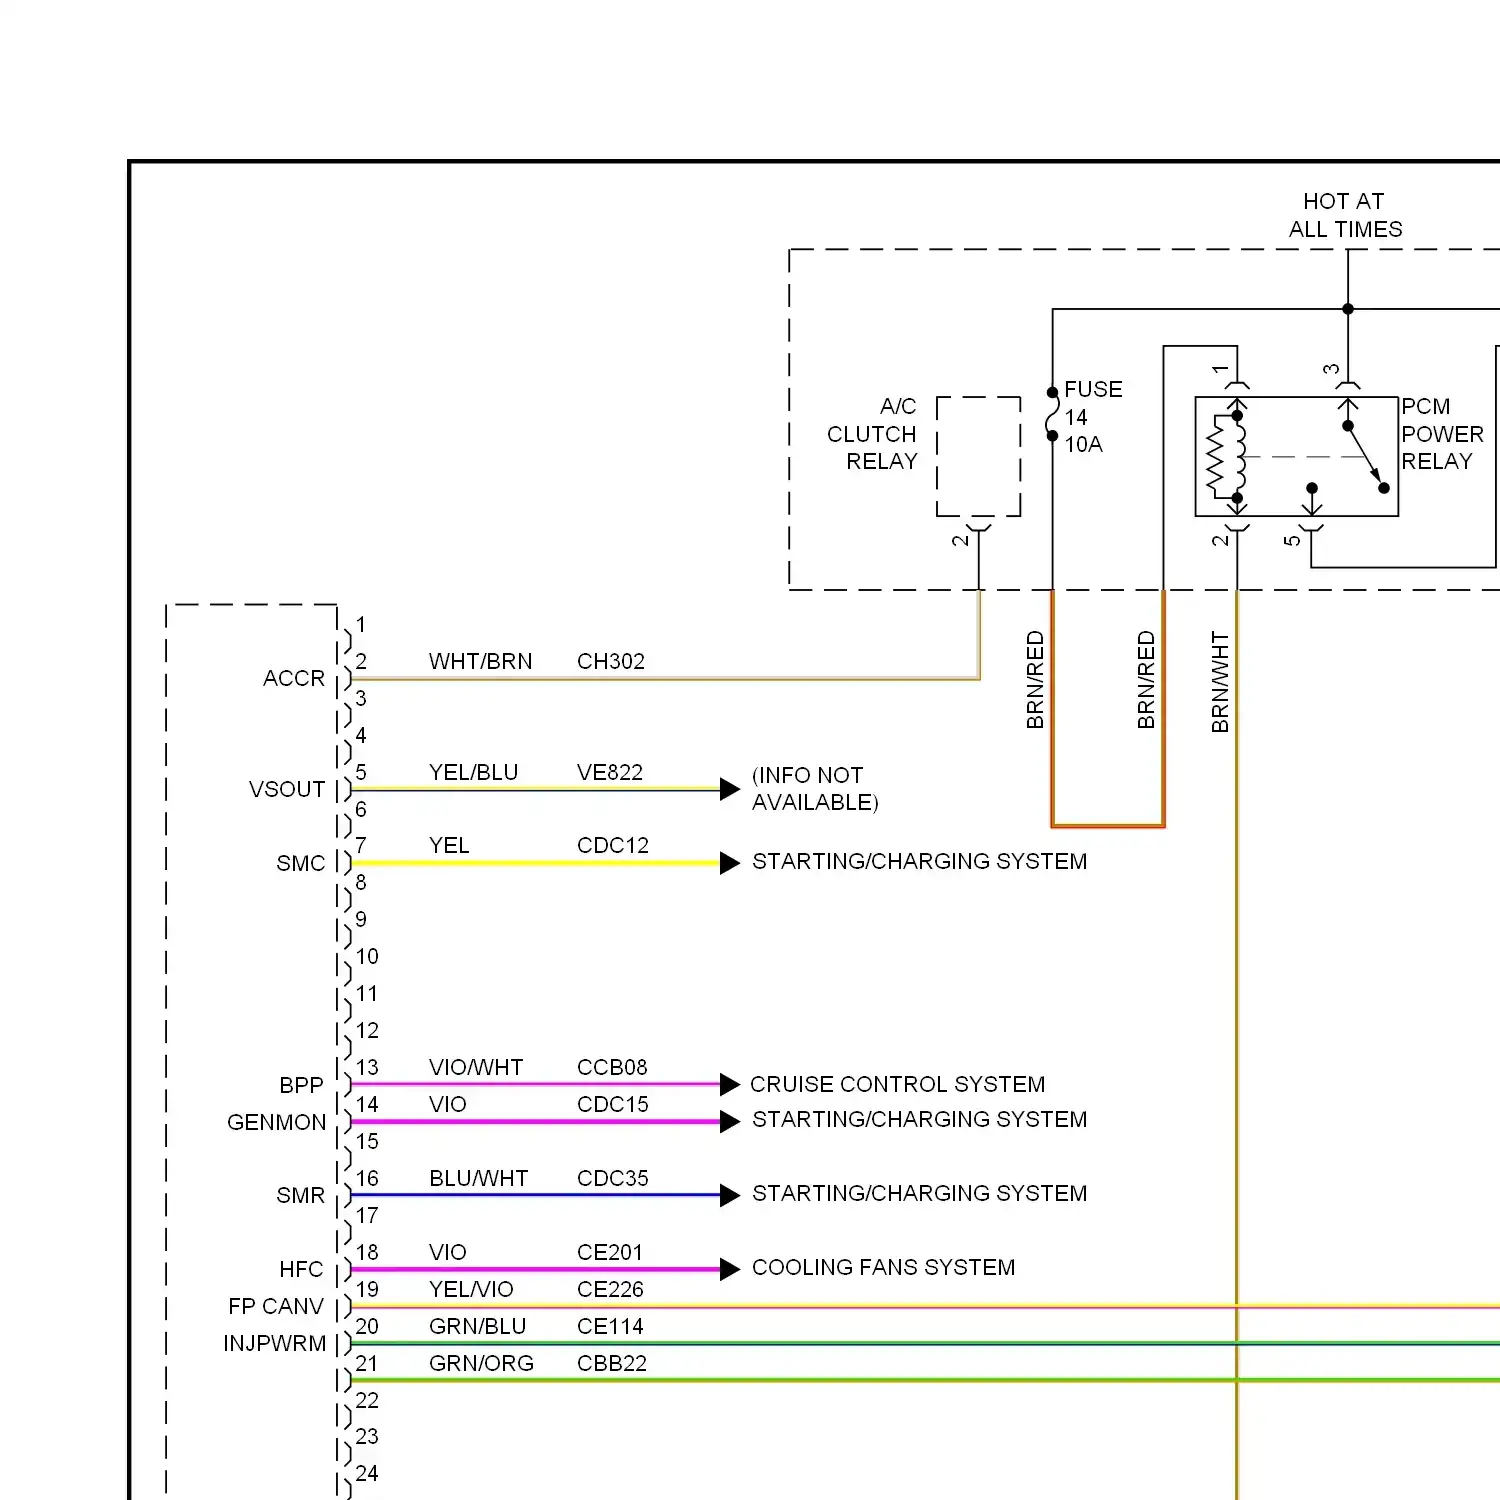Select circuit code CE201

click(610, 1252)
